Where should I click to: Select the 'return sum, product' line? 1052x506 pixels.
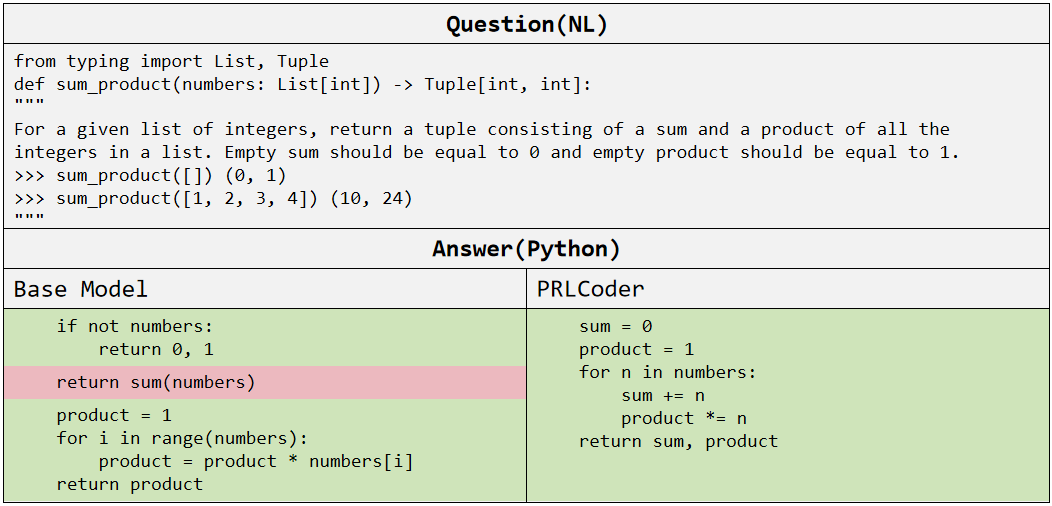point(678,441)
